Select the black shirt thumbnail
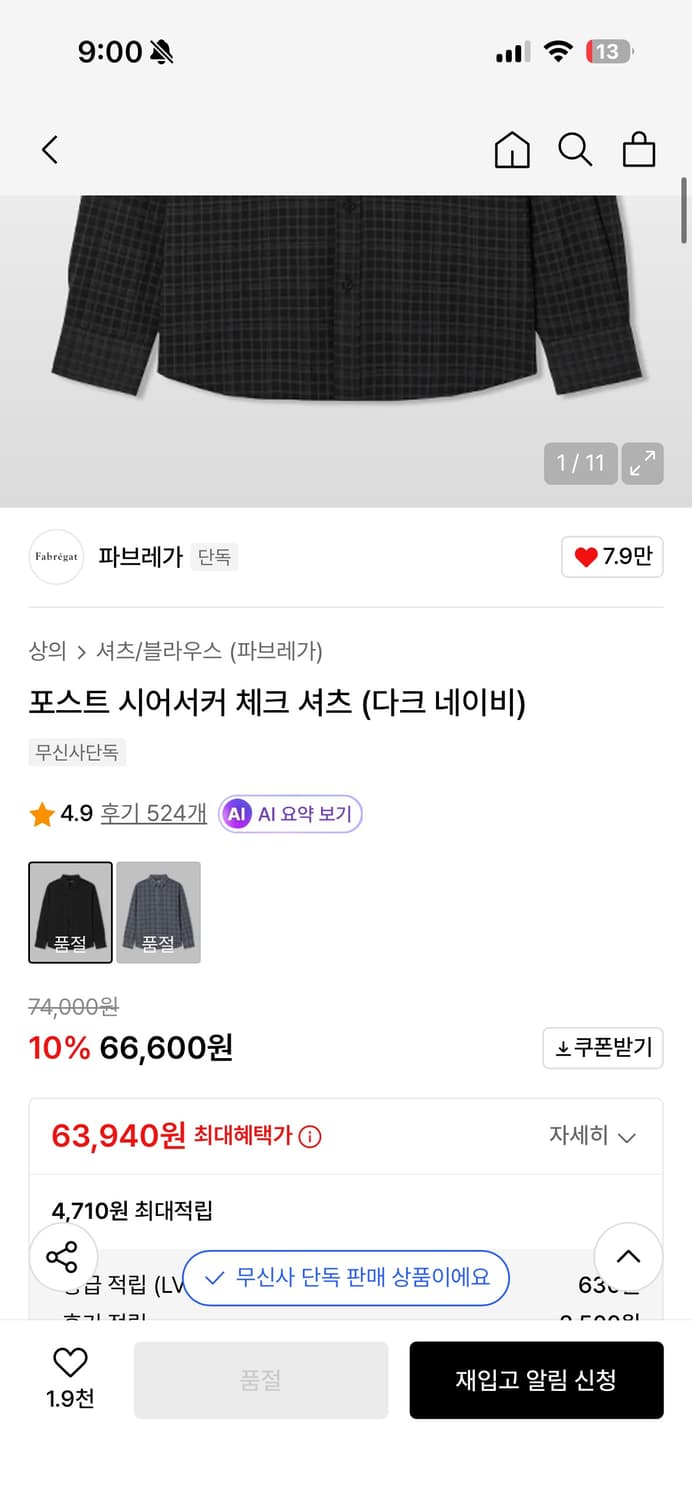 click(x=70, y=912)
